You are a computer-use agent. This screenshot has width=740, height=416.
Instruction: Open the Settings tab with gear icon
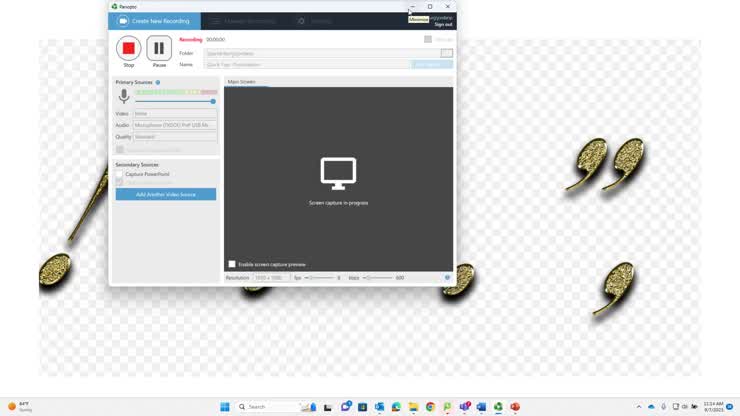point(315,21)
